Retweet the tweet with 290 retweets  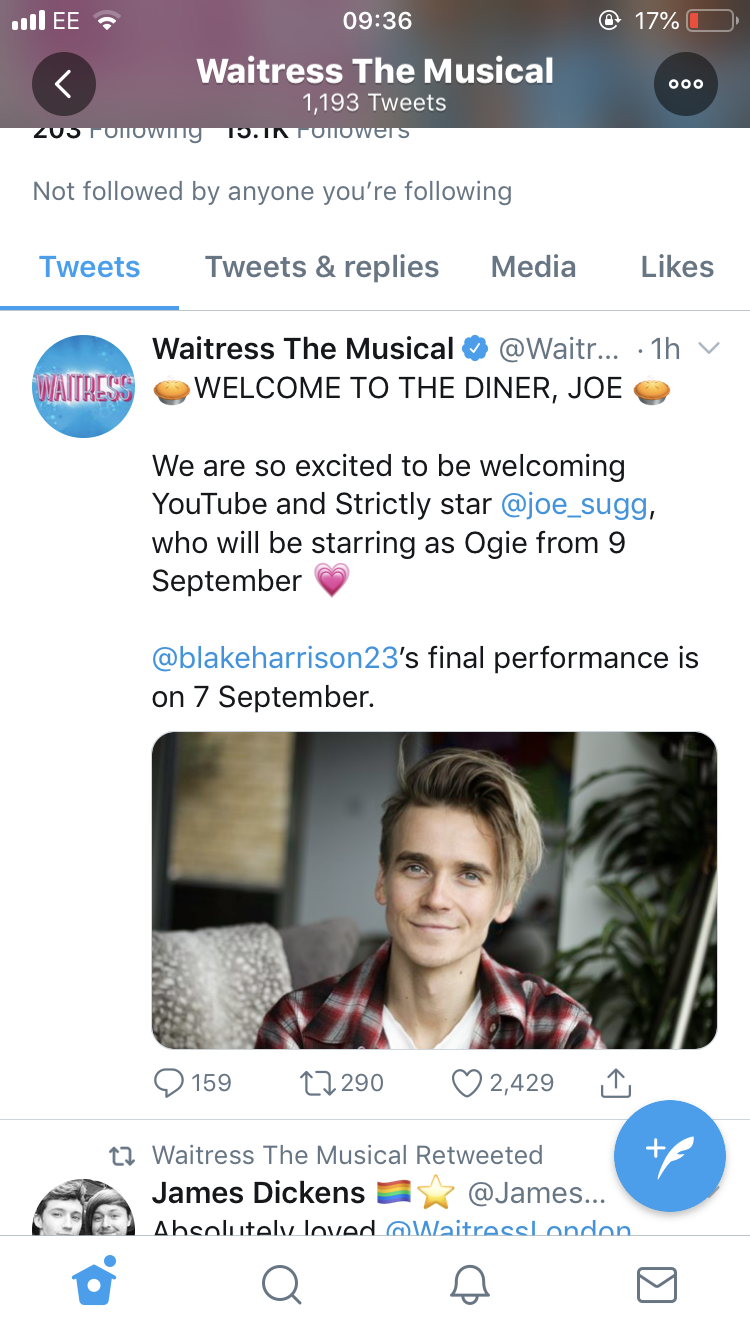(x=341, y=1082)
